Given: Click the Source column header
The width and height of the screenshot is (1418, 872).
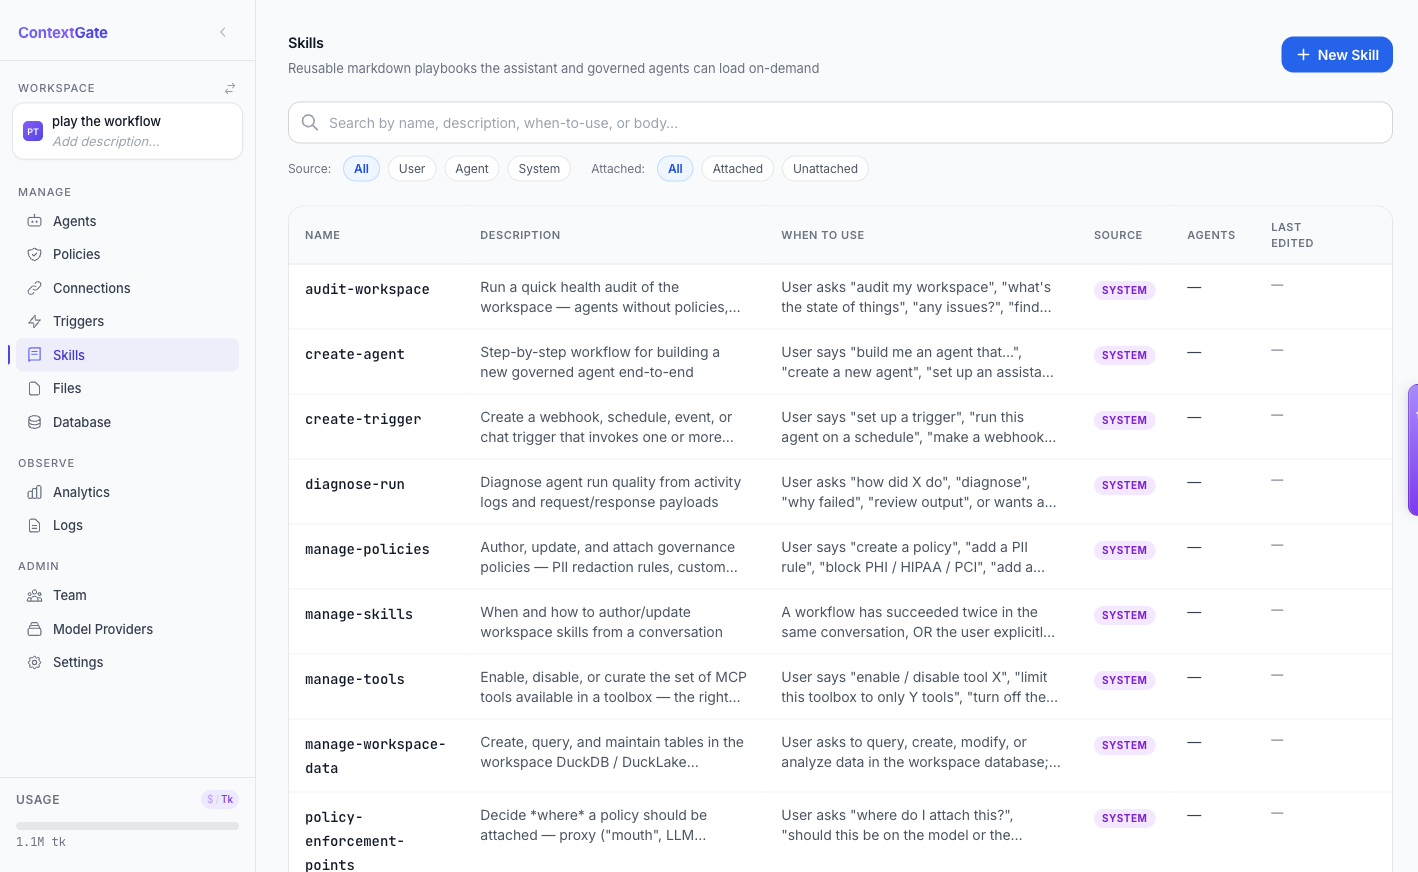Looking at the screenshot, I should click(1118, 235).
